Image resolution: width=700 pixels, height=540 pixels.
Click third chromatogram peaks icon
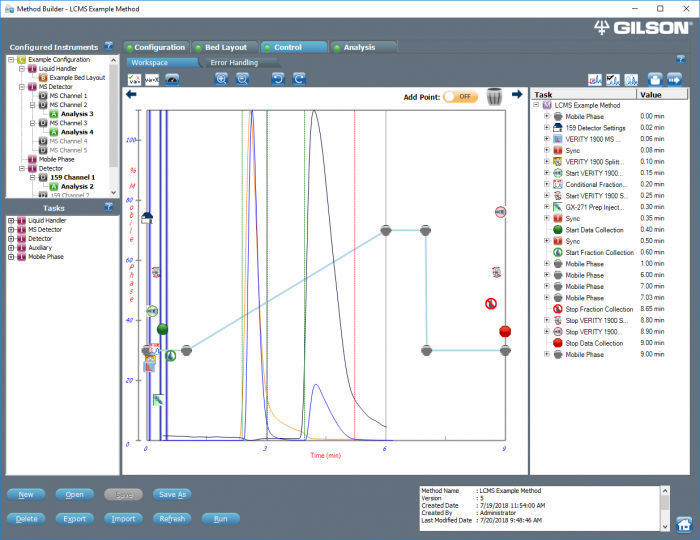(631, 80)
